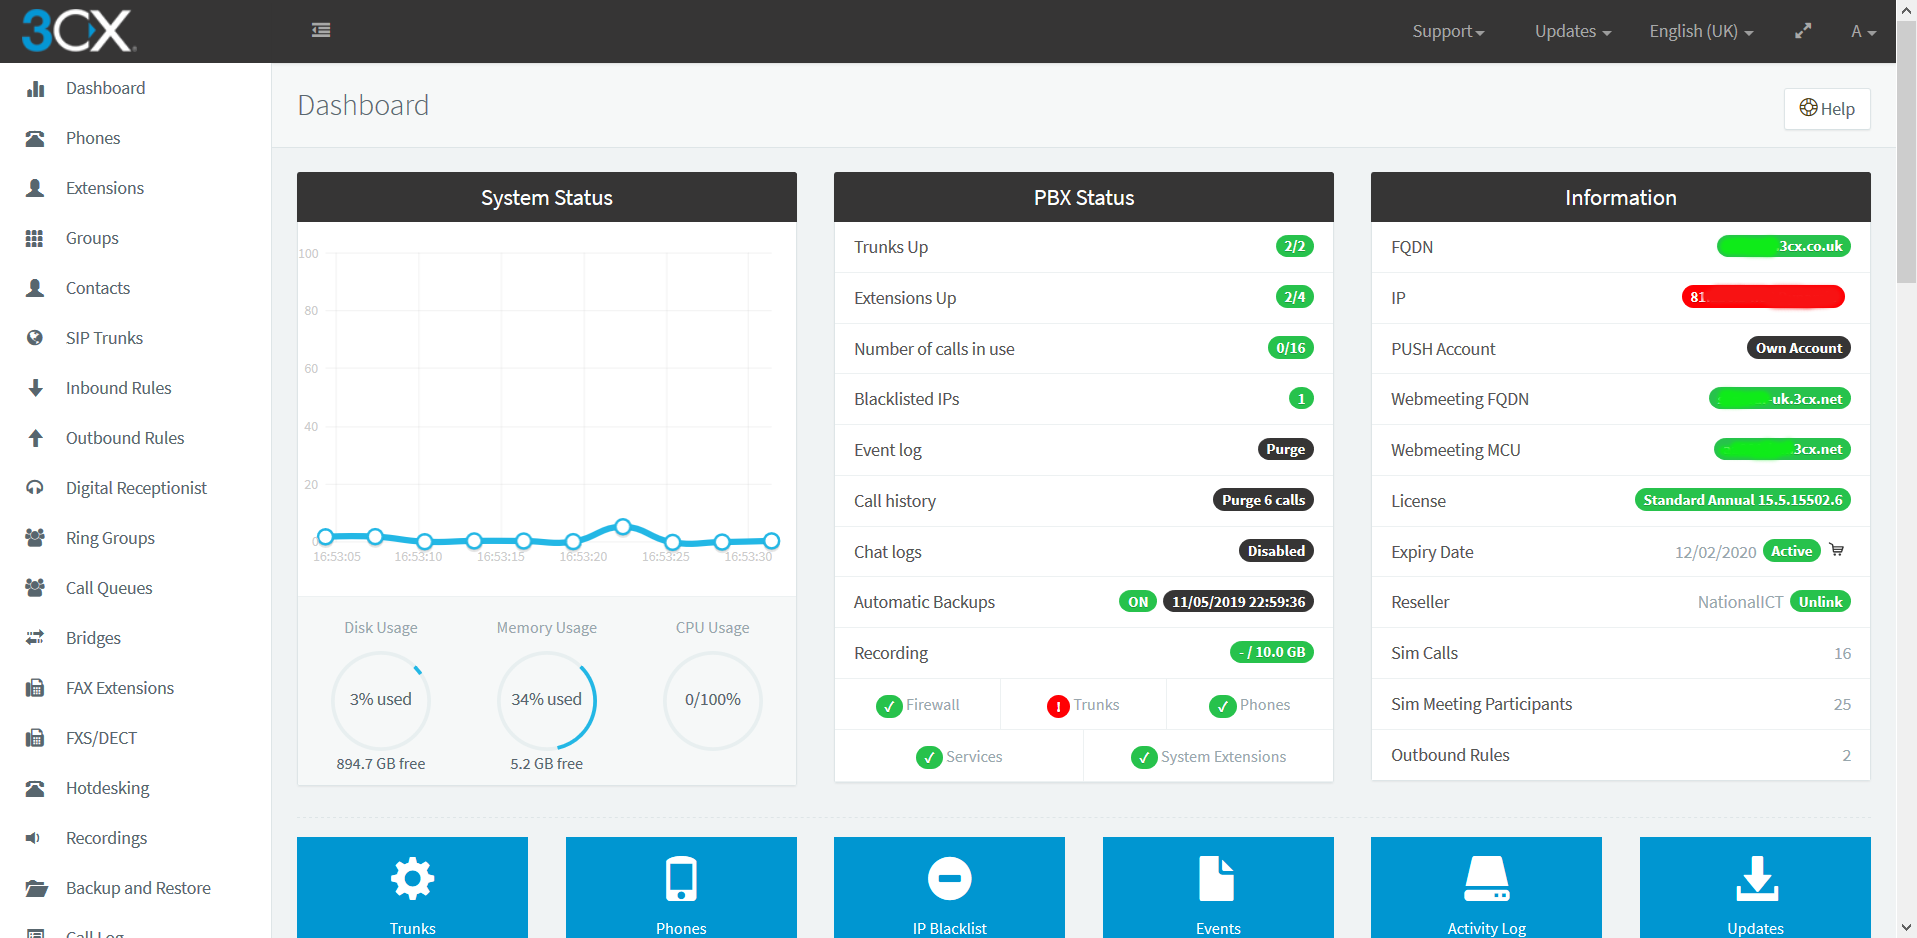
Task: Click the Purge 6 calls button
Action: click(1263, 500)
